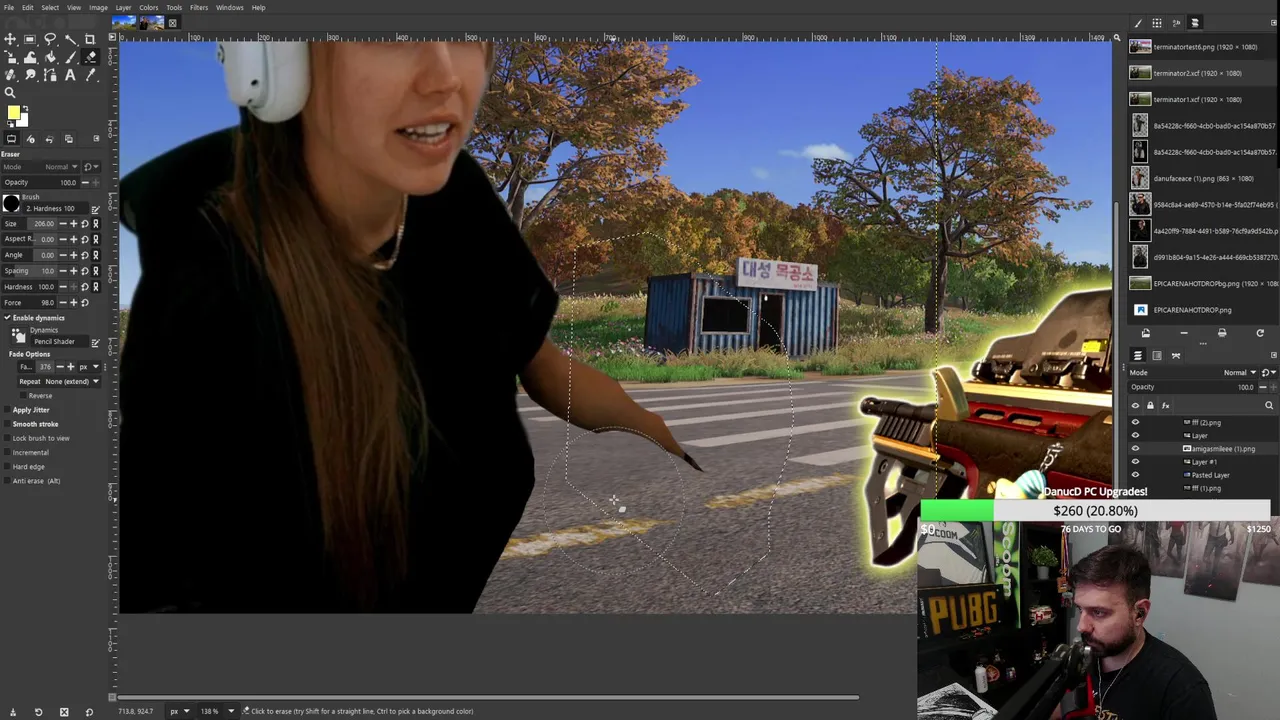Search layers with the magnifier icon
This screenshot has height=720, width=1280.
tap(1269, 405)
